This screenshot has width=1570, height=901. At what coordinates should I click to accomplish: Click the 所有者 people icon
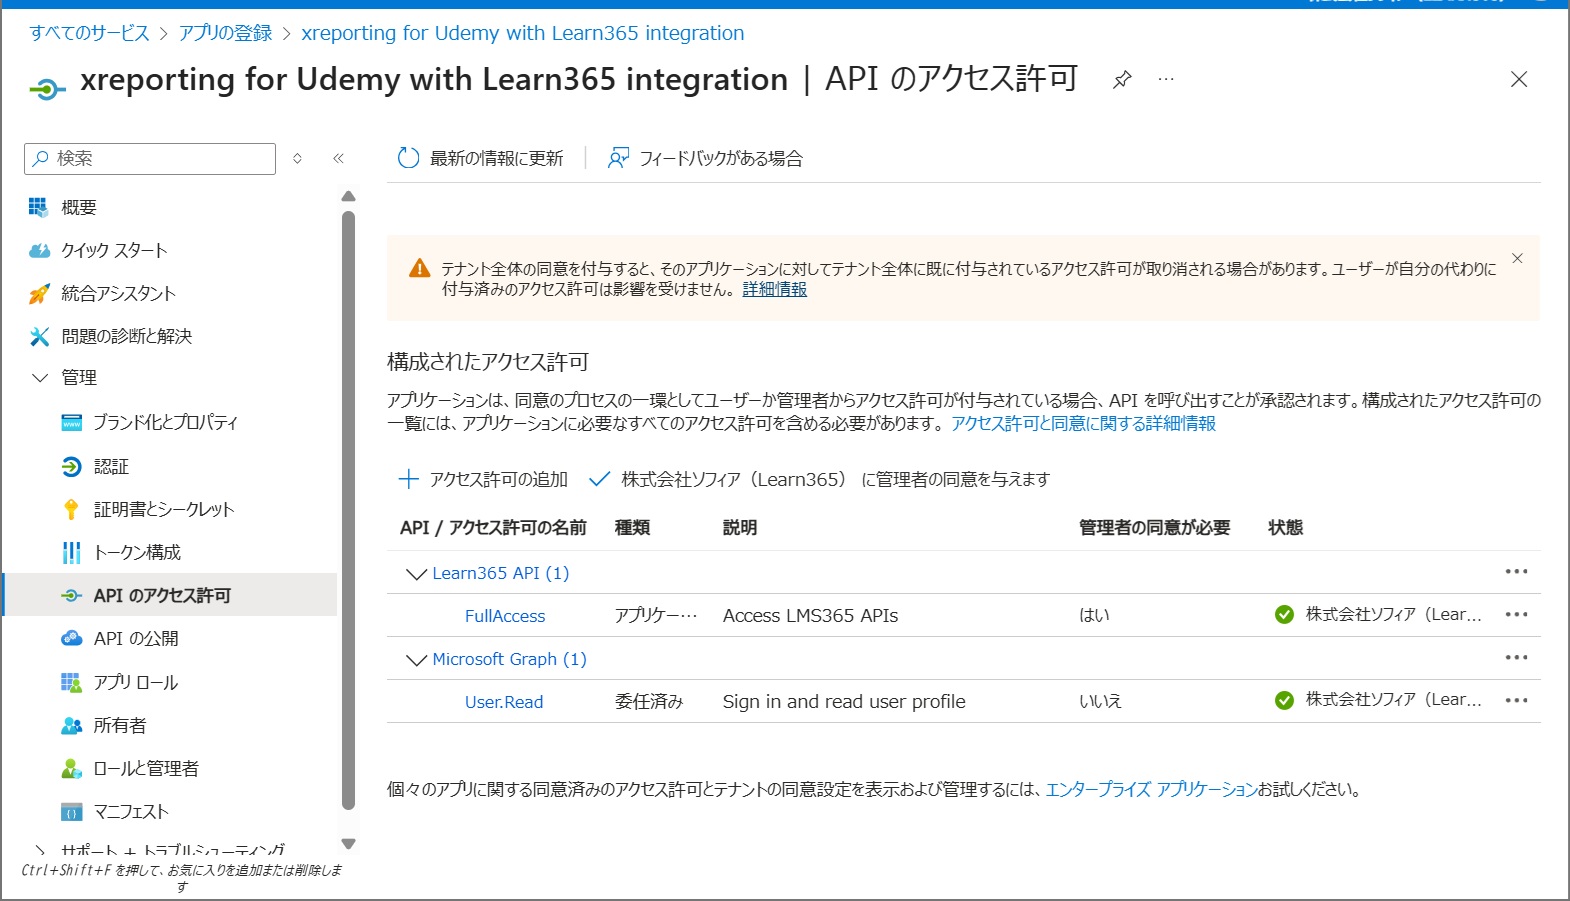(x=71, y=725)
